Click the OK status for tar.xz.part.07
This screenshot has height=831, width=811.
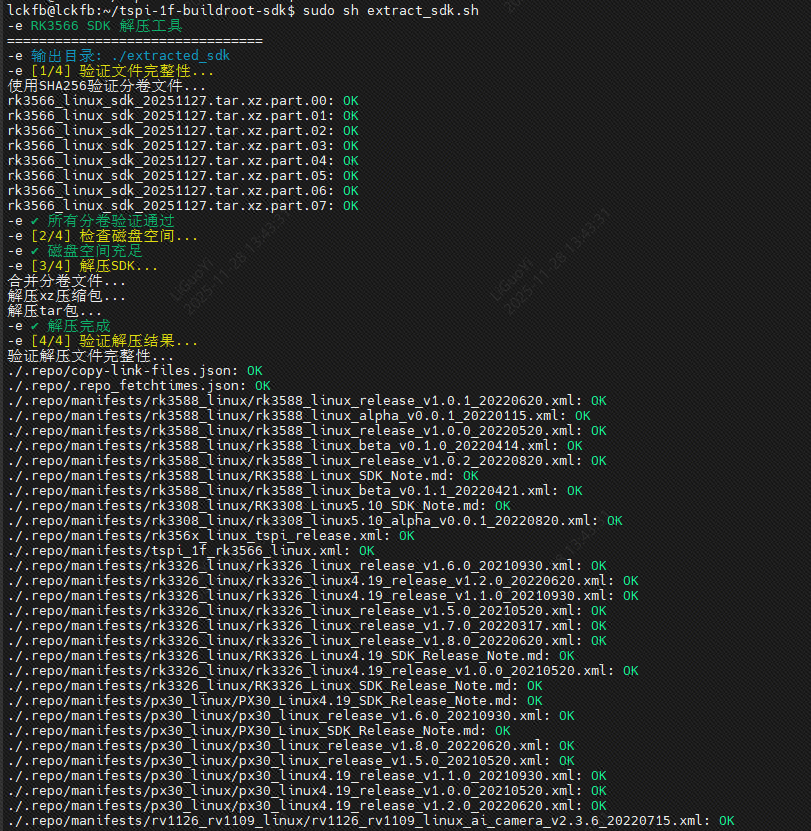(350, 206)
